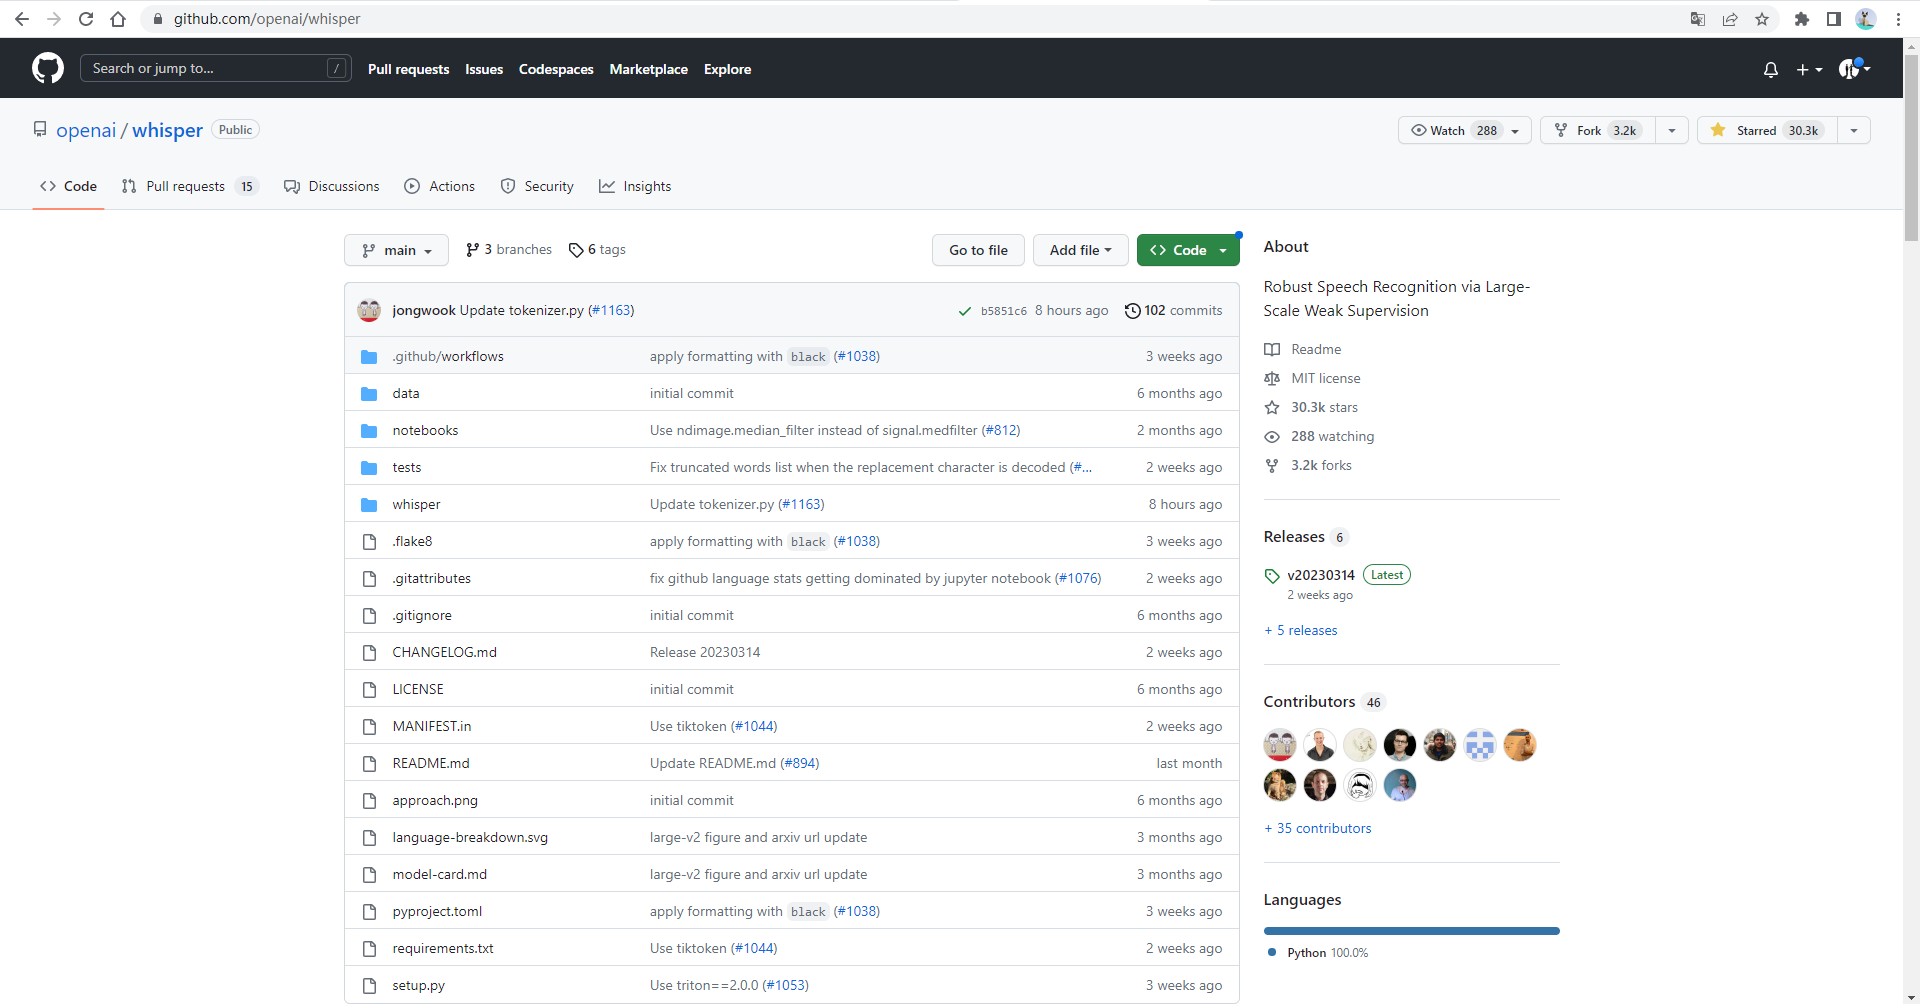Click the first contributor avatar
This screenshot has width=1920, height=1004.
(x=1280, y=745)
